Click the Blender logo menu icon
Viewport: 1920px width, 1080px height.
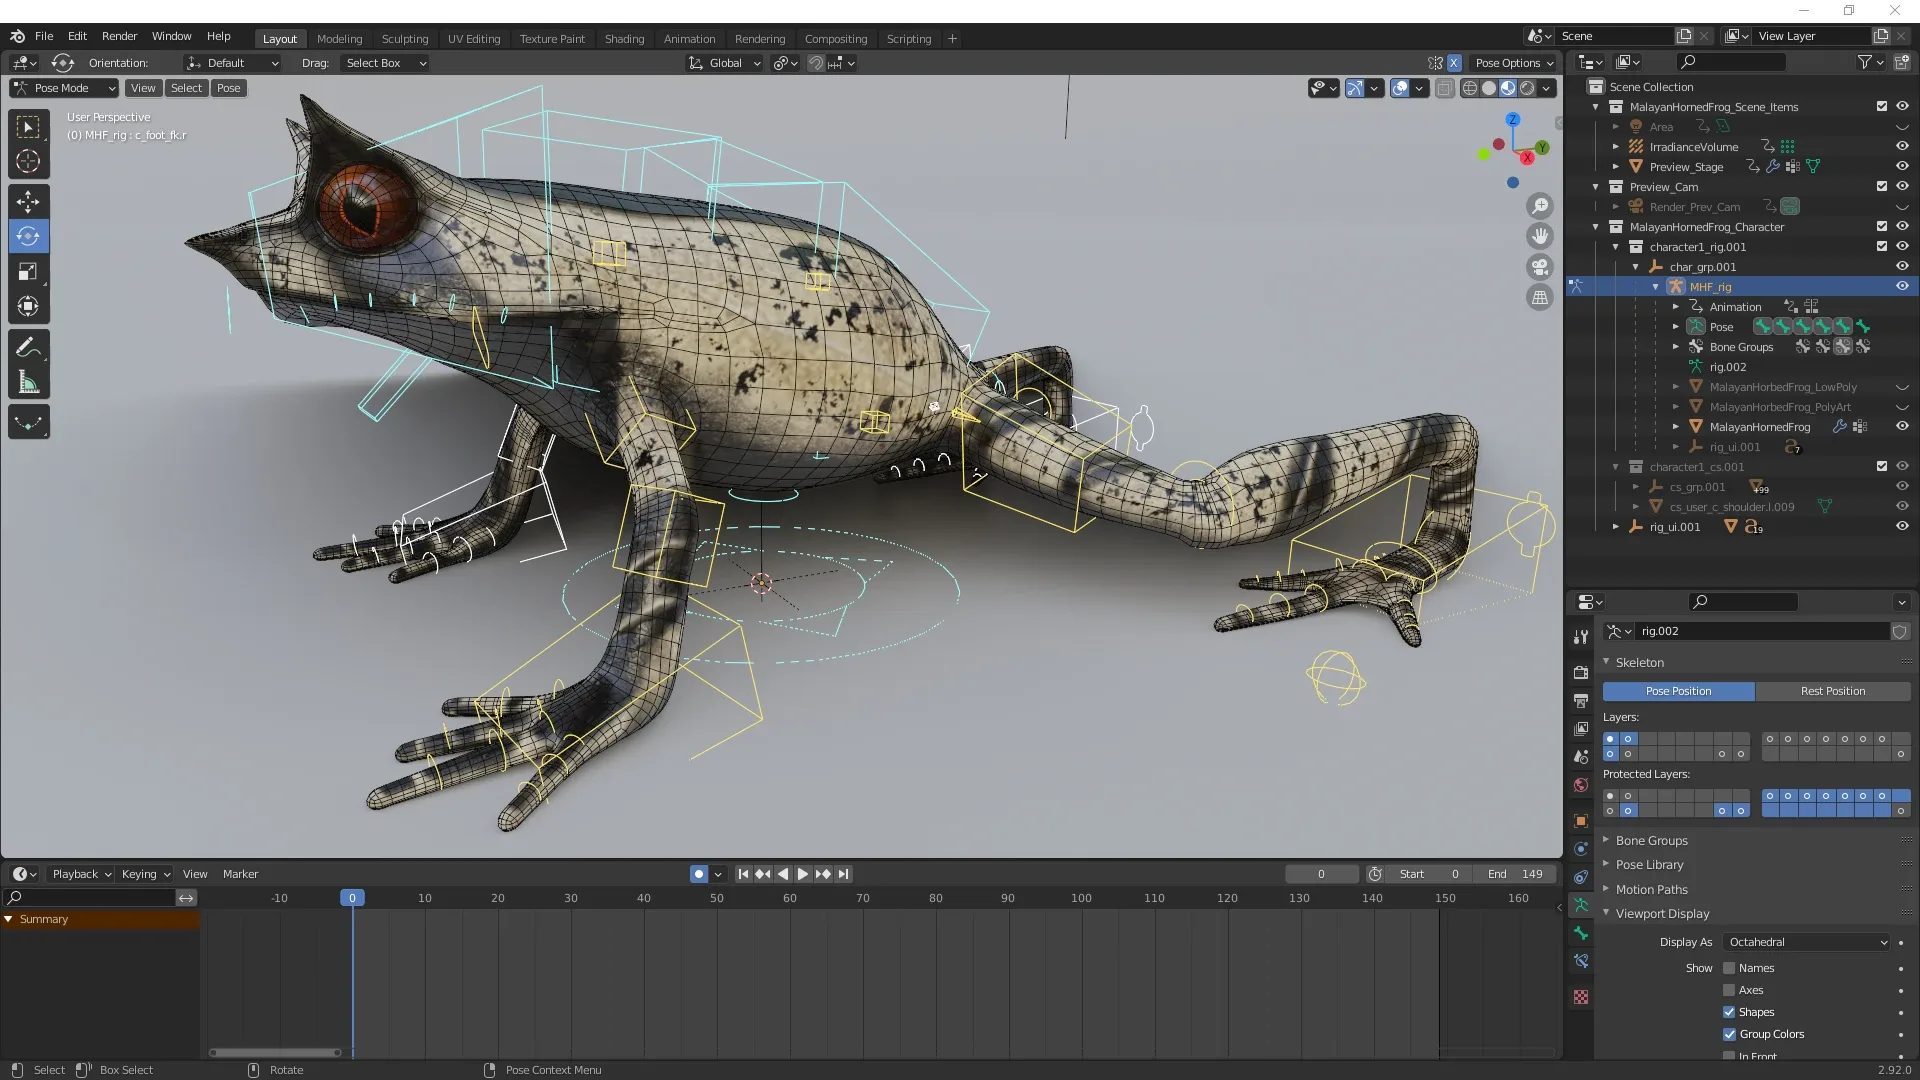click(17, 36)
